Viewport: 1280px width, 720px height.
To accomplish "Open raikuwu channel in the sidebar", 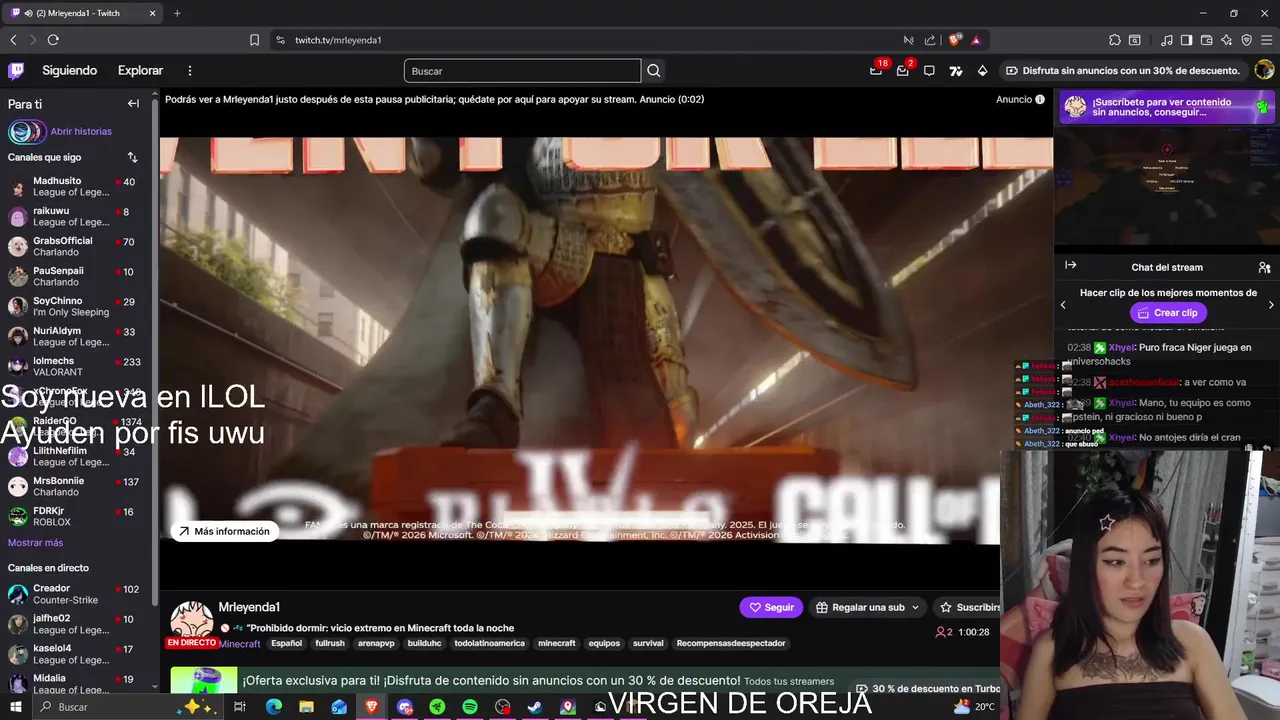I will click(x=75, y=216).
